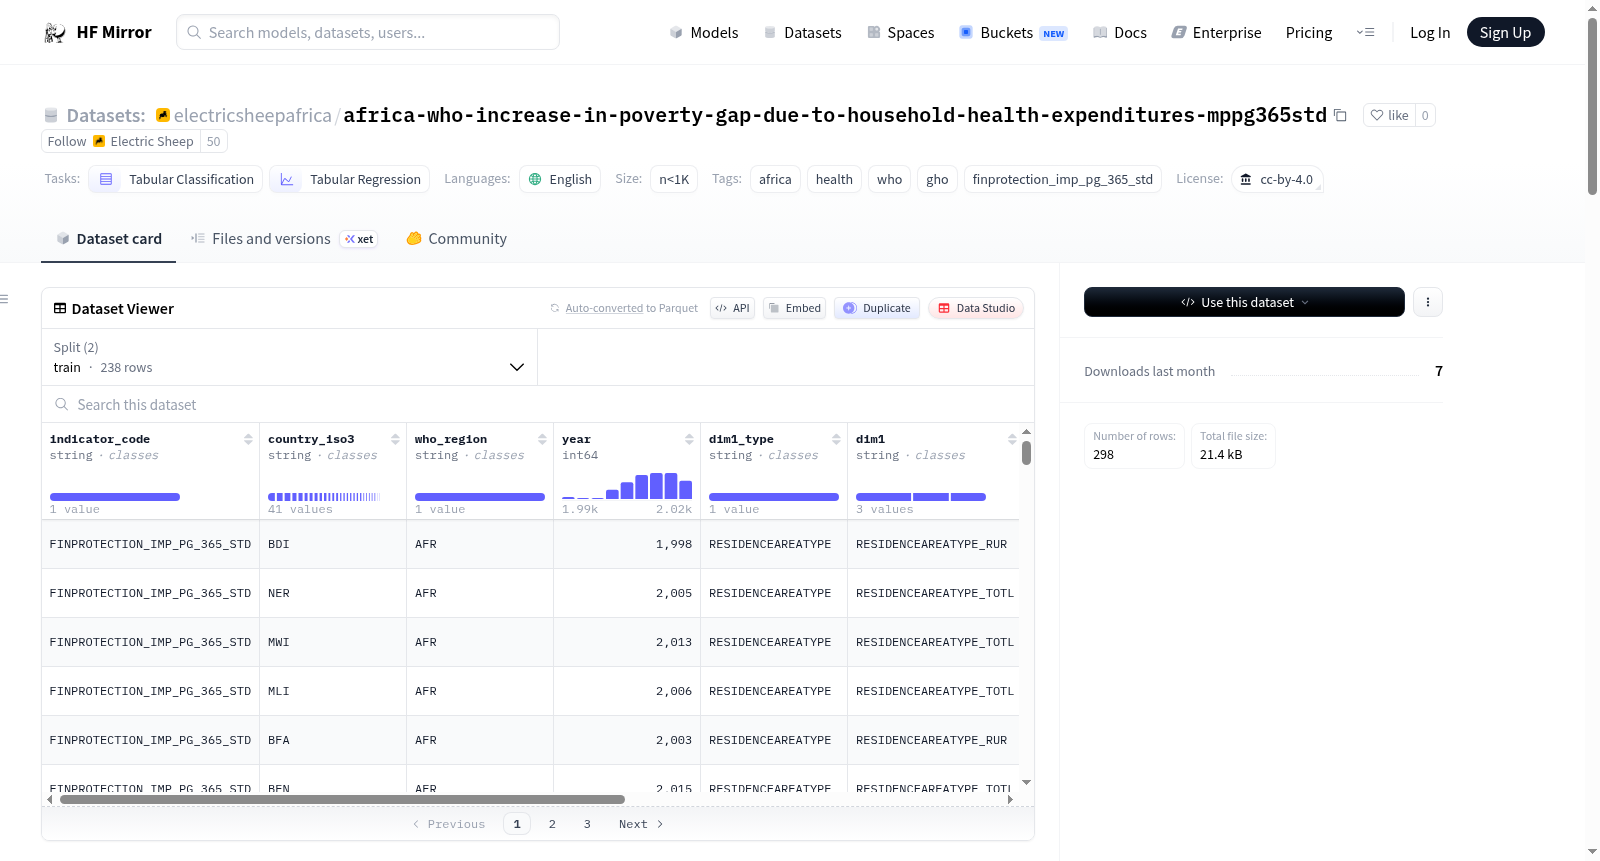Click the Duplicate button
Screen dimensions: 1600x861
(877, 308)
